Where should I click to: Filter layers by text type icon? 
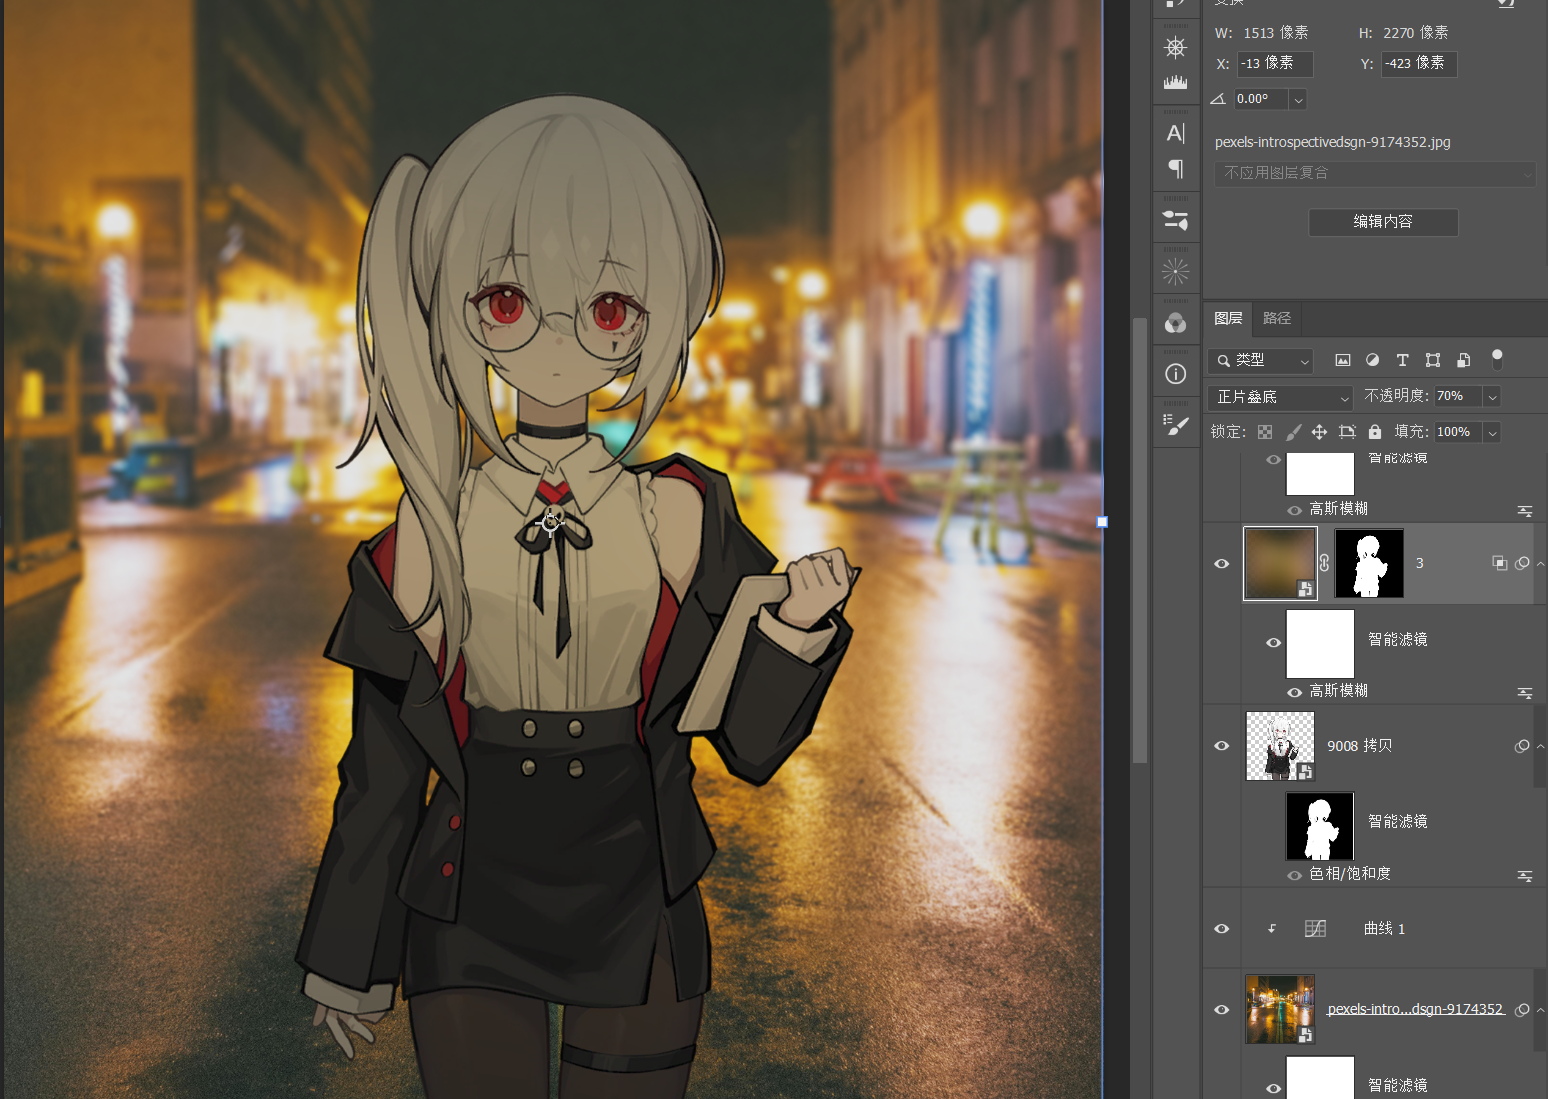pyautogui.click(x=1402, y=360)
